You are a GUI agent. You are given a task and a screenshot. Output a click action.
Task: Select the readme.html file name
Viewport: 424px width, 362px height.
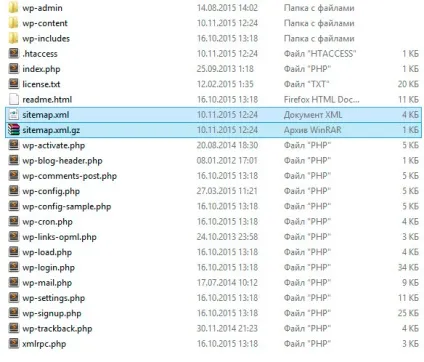47,99
